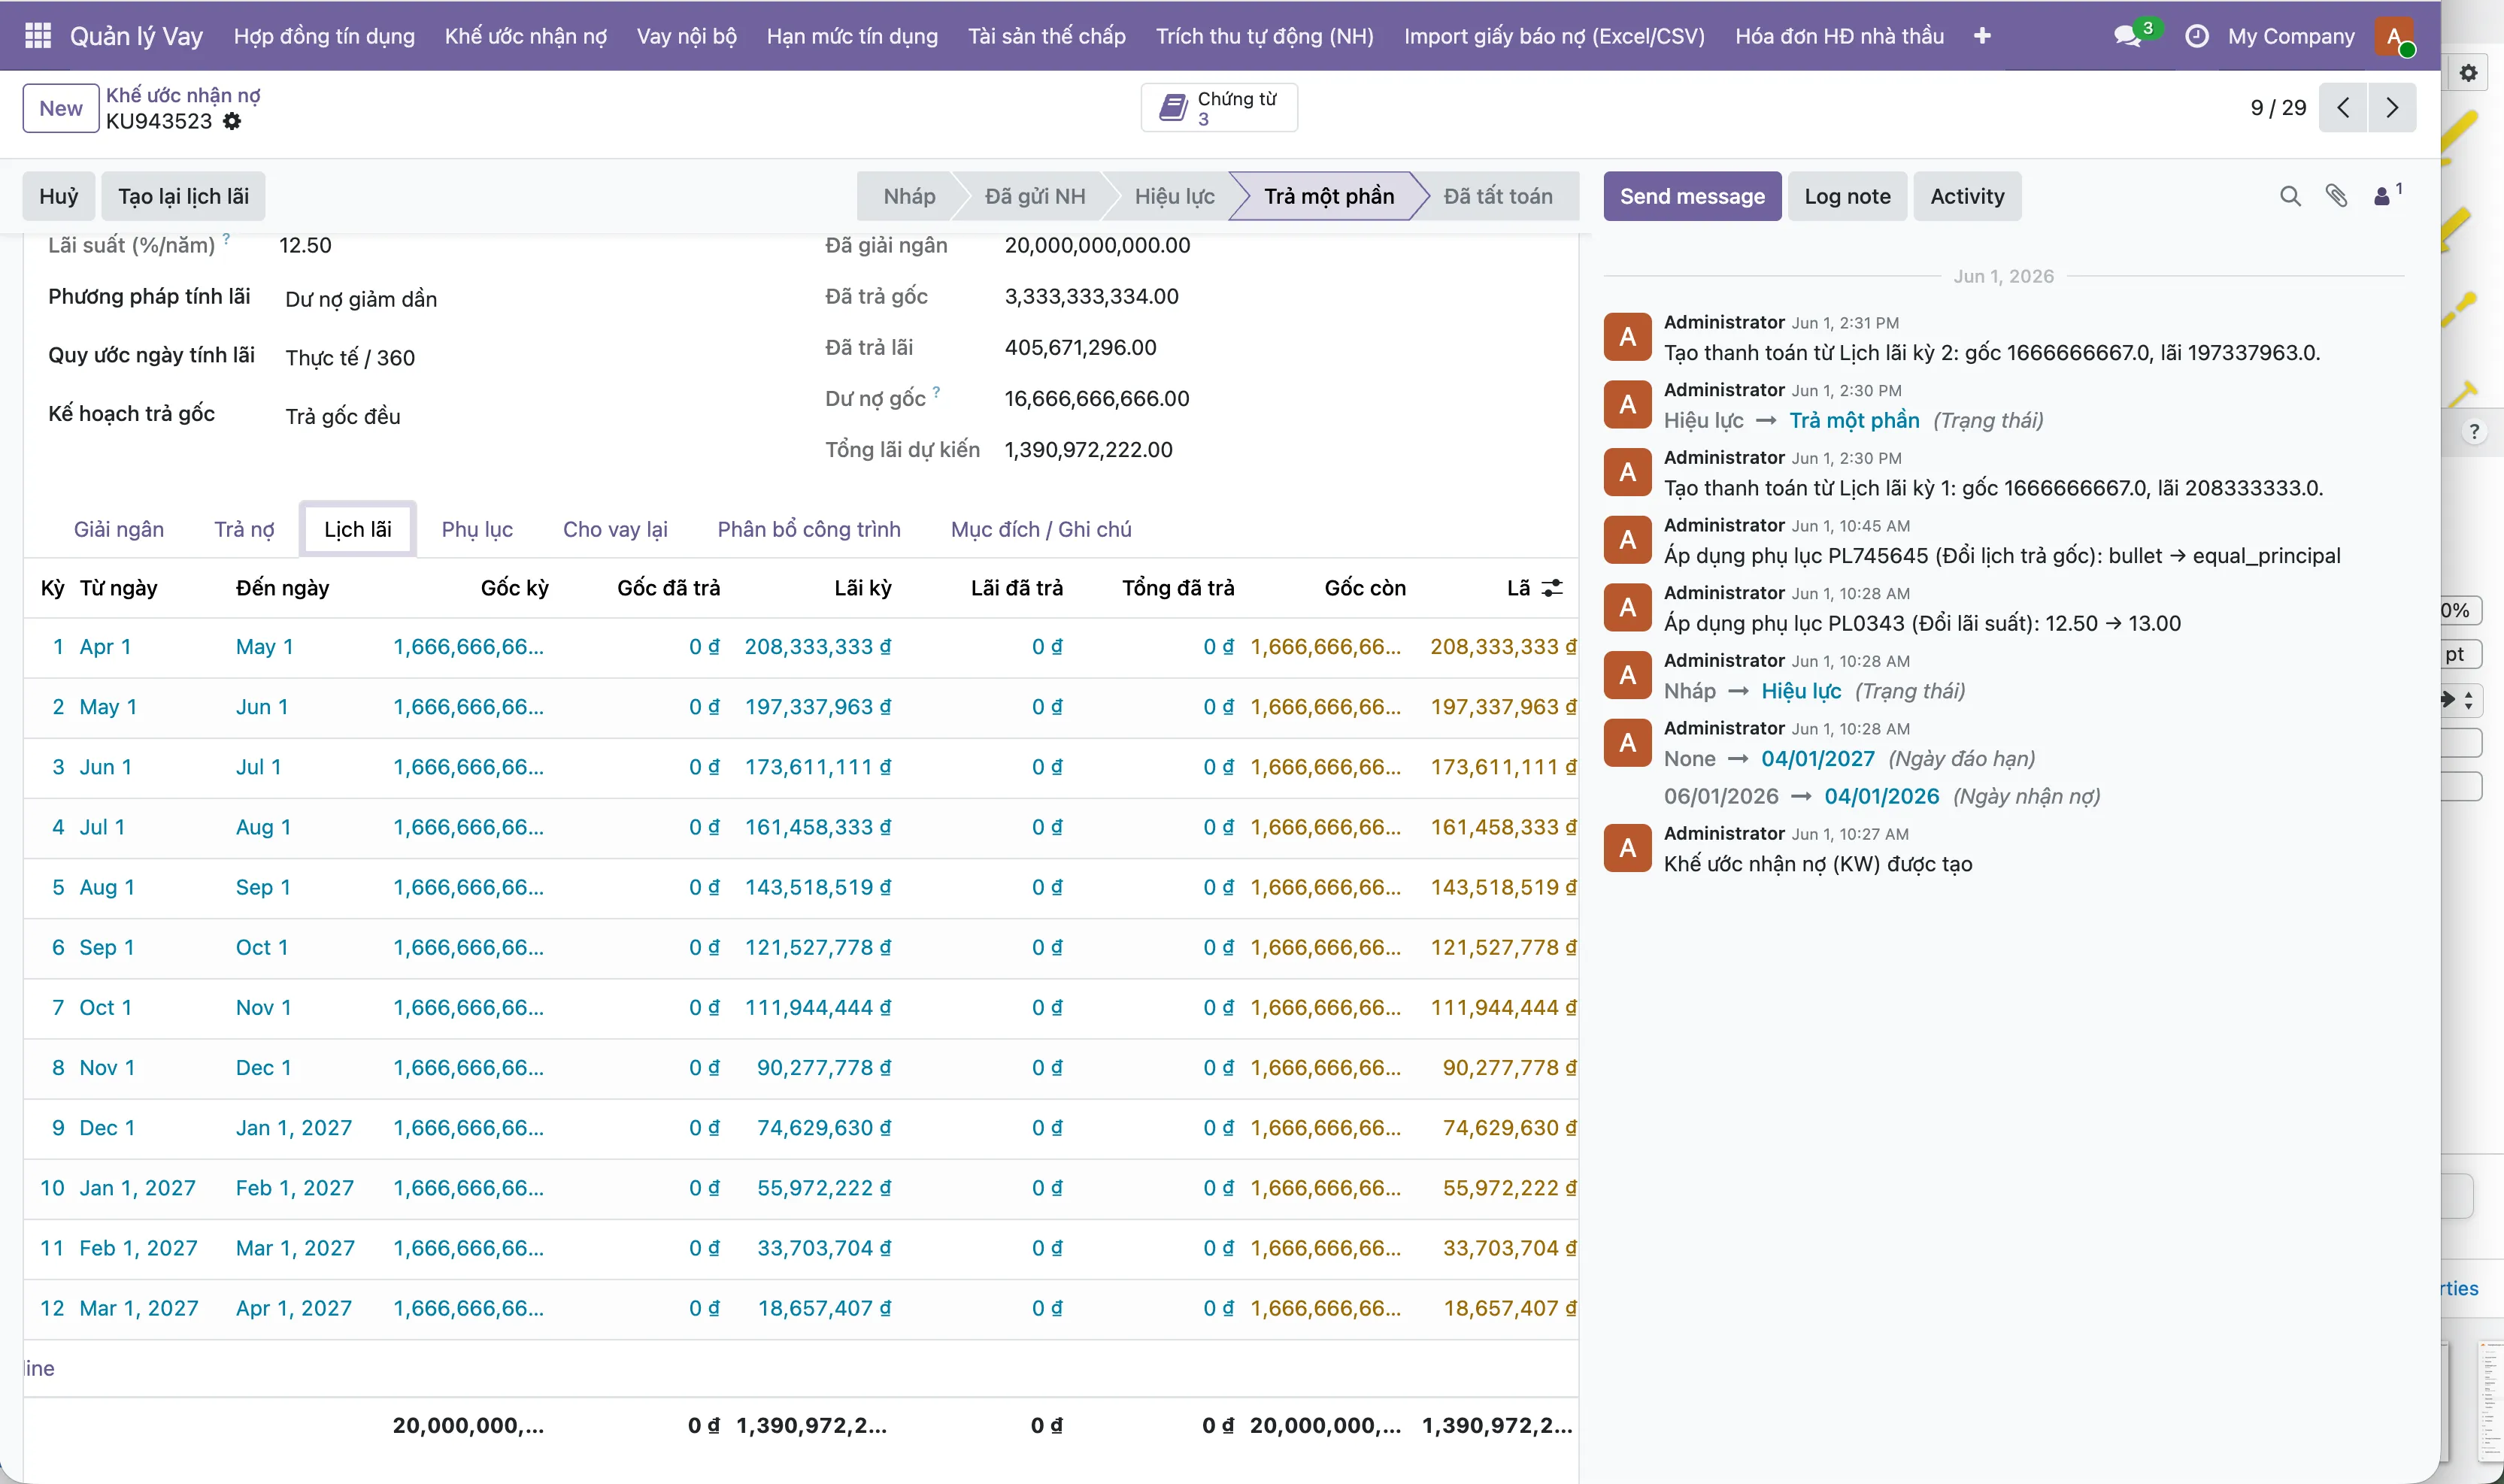Open the My Company switcher

2291,36
